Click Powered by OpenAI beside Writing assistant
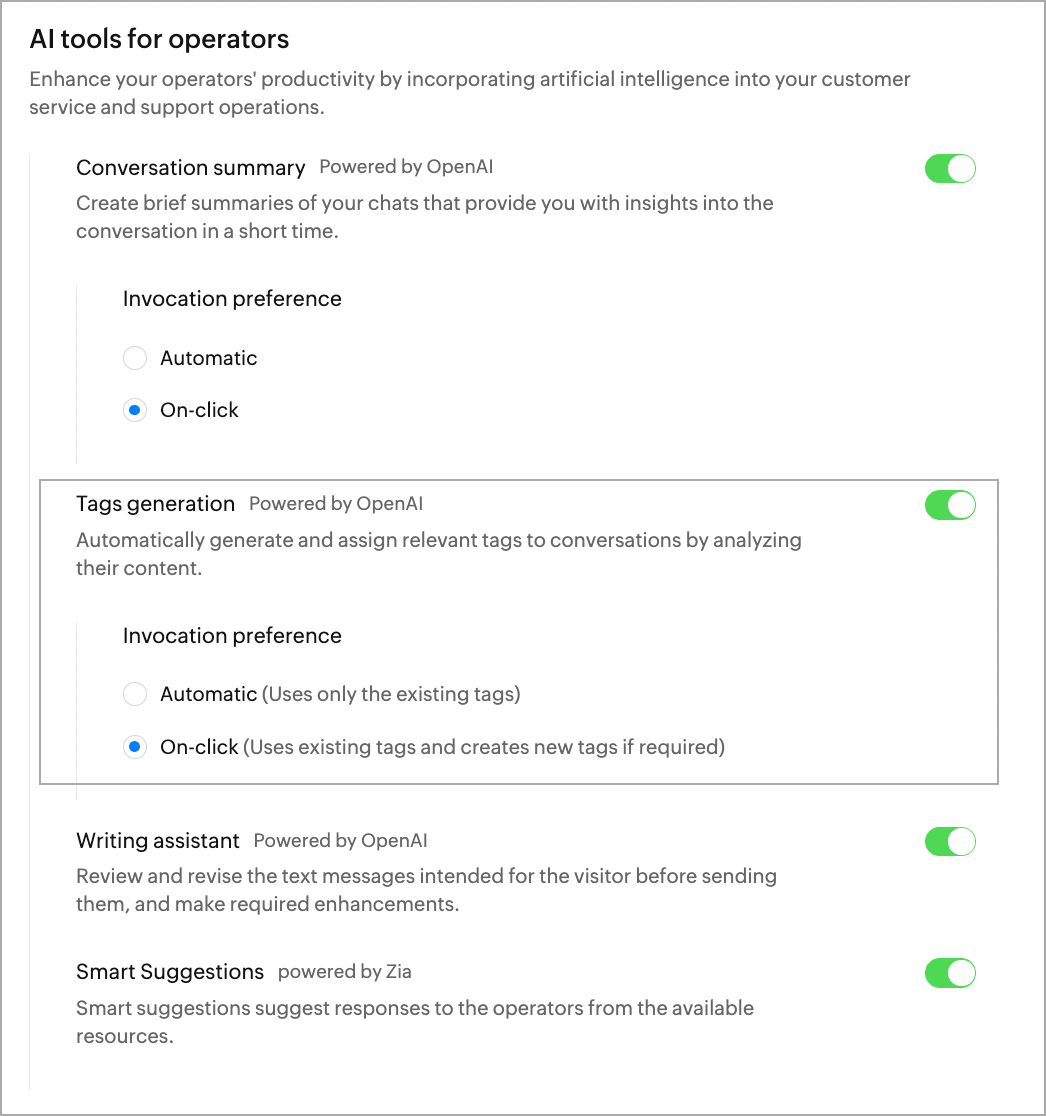Screen dimensions: 1046x1116 click(x=340, y=841)
